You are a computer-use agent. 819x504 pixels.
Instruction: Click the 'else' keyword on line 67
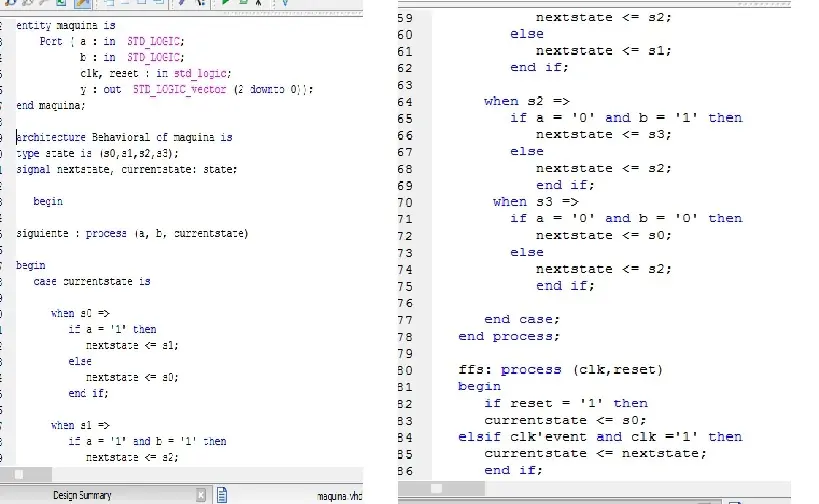[527, 151]
